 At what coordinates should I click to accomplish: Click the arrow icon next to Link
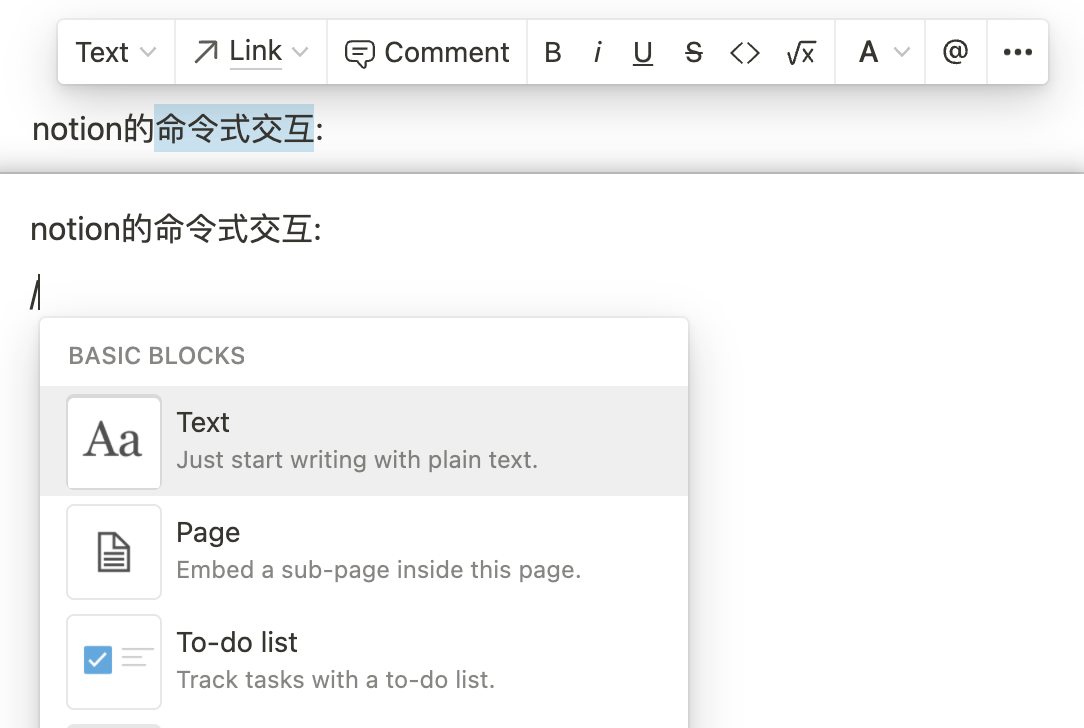(x=205, y=53)
